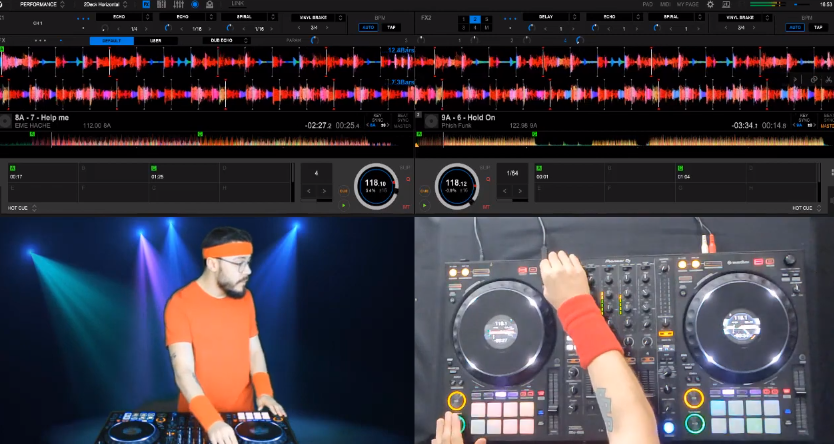The width and height of the screenshot is (834, 444).
Task: Click FX2 BPM AUTO button
Action: pyautogui.click(x=795, y=28)
